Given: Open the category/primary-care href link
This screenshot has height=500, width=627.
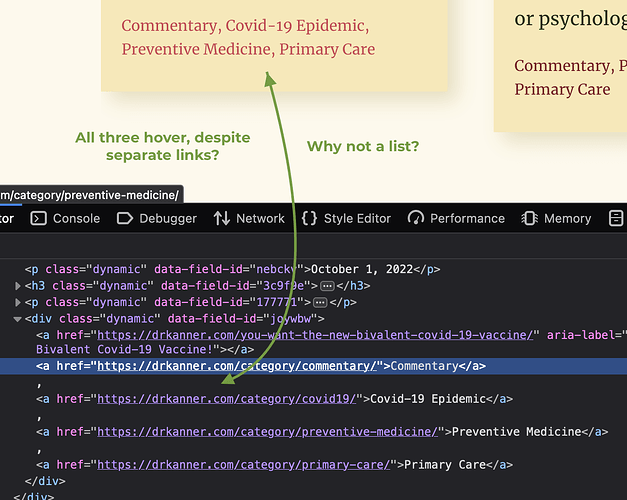Looking at the screenshot, I should pos(244,464).
